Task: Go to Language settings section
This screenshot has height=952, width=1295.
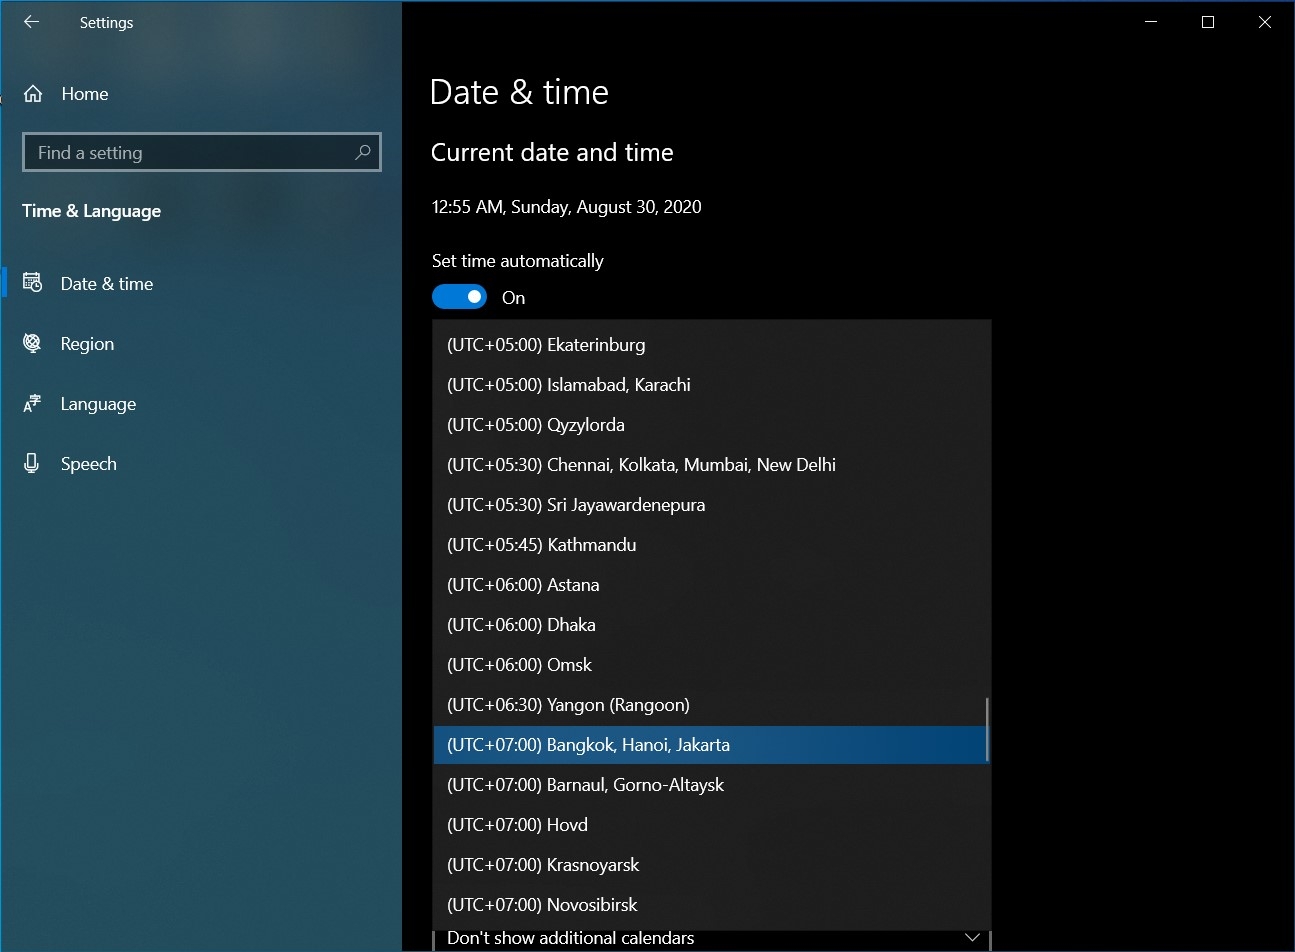Action: pyautogui.click(x=201, y=404)
